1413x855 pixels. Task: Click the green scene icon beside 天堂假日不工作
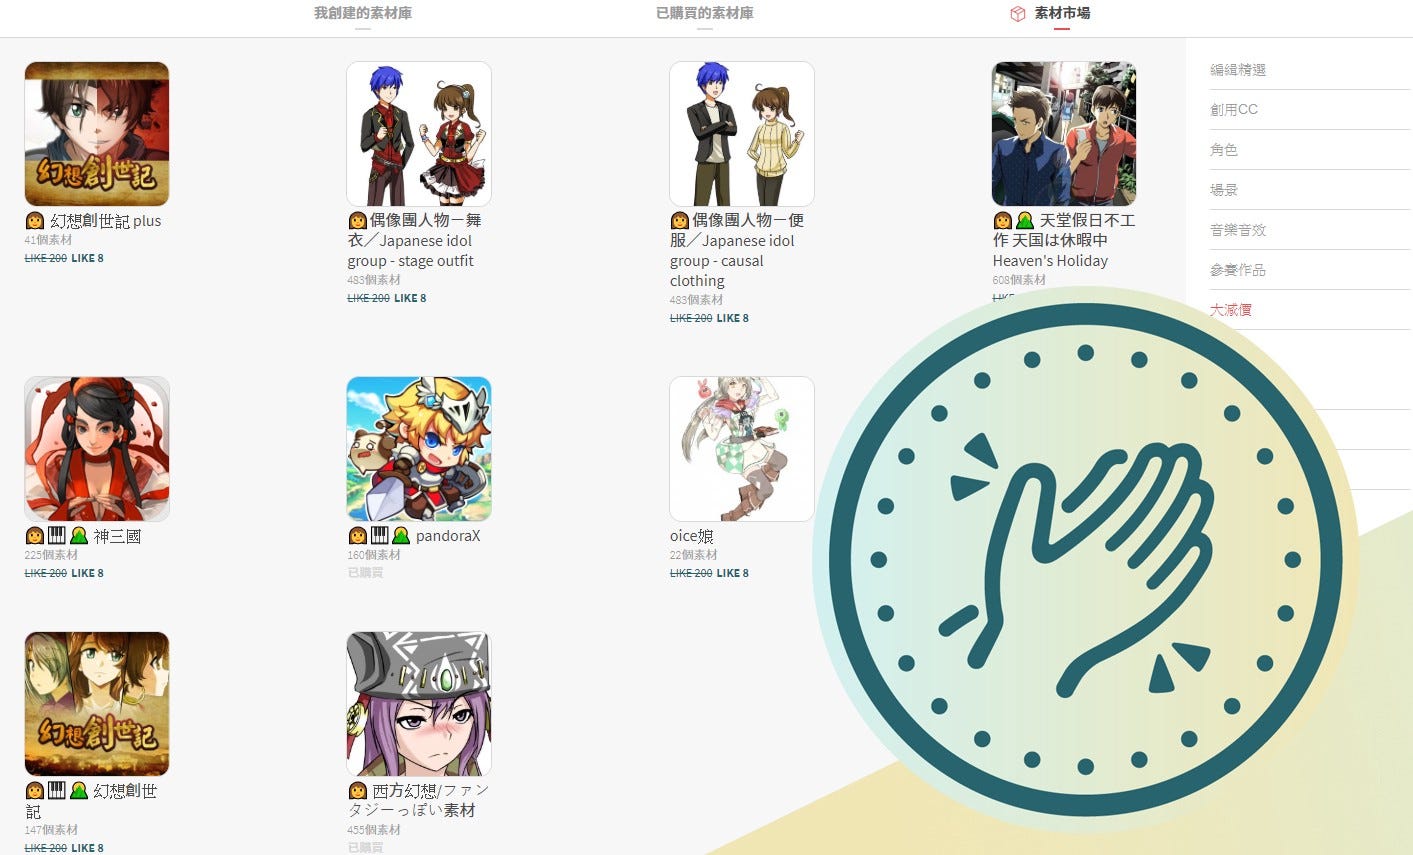tap(1025, 220)
